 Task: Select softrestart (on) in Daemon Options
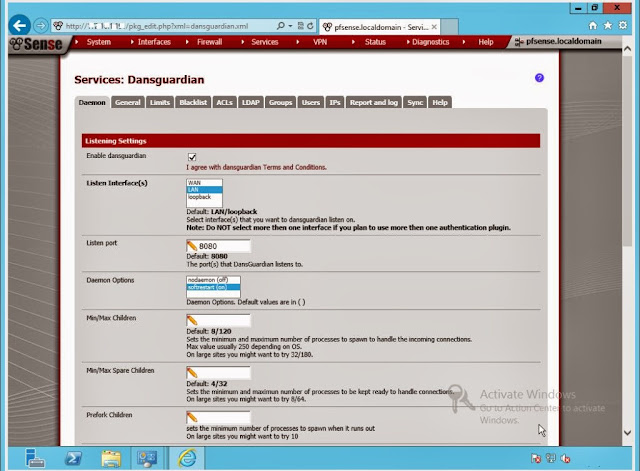[x=213, y=287]
